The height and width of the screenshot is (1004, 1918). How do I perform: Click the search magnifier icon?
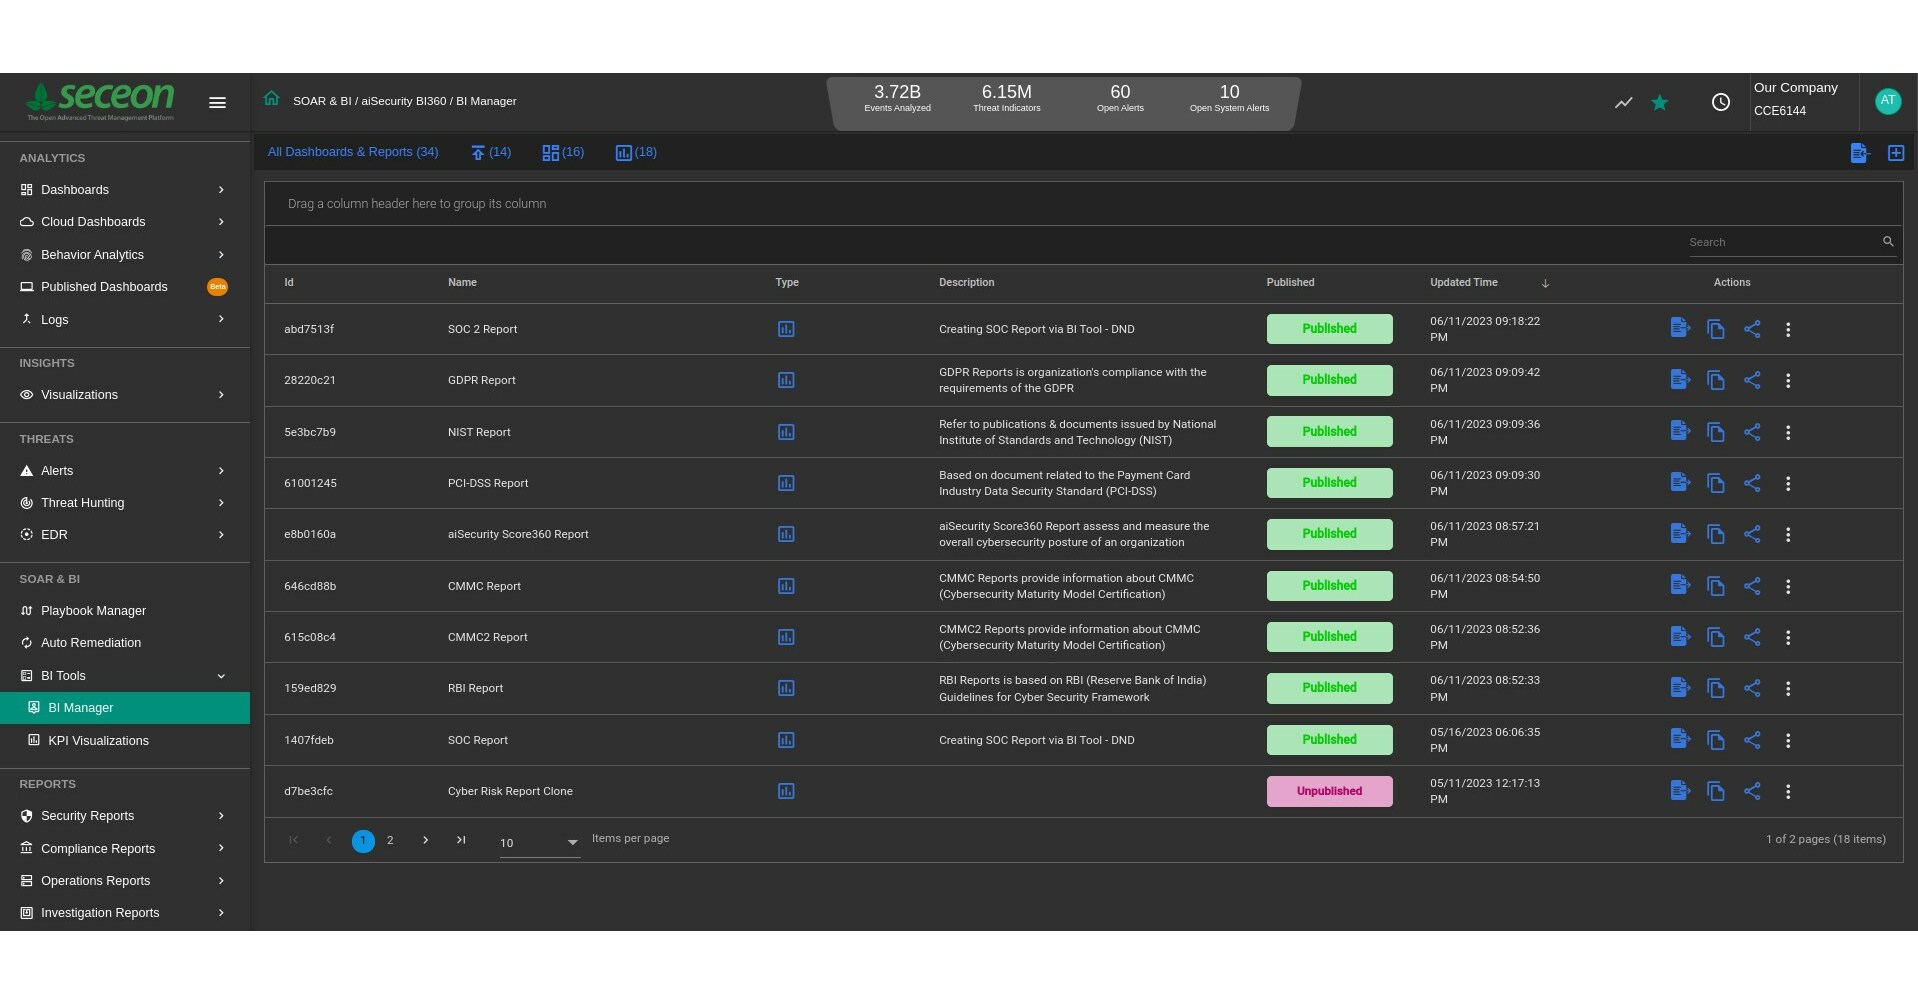point(1888,241)
